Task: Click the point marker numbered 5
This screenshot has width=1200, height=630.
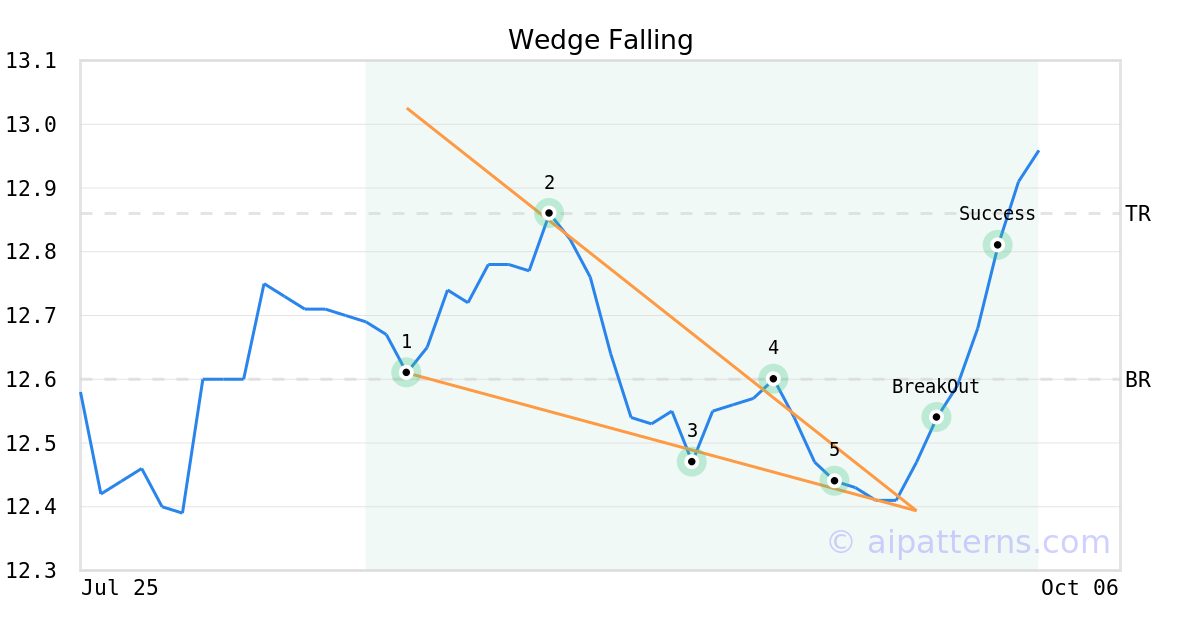Action: coord(834,481)
